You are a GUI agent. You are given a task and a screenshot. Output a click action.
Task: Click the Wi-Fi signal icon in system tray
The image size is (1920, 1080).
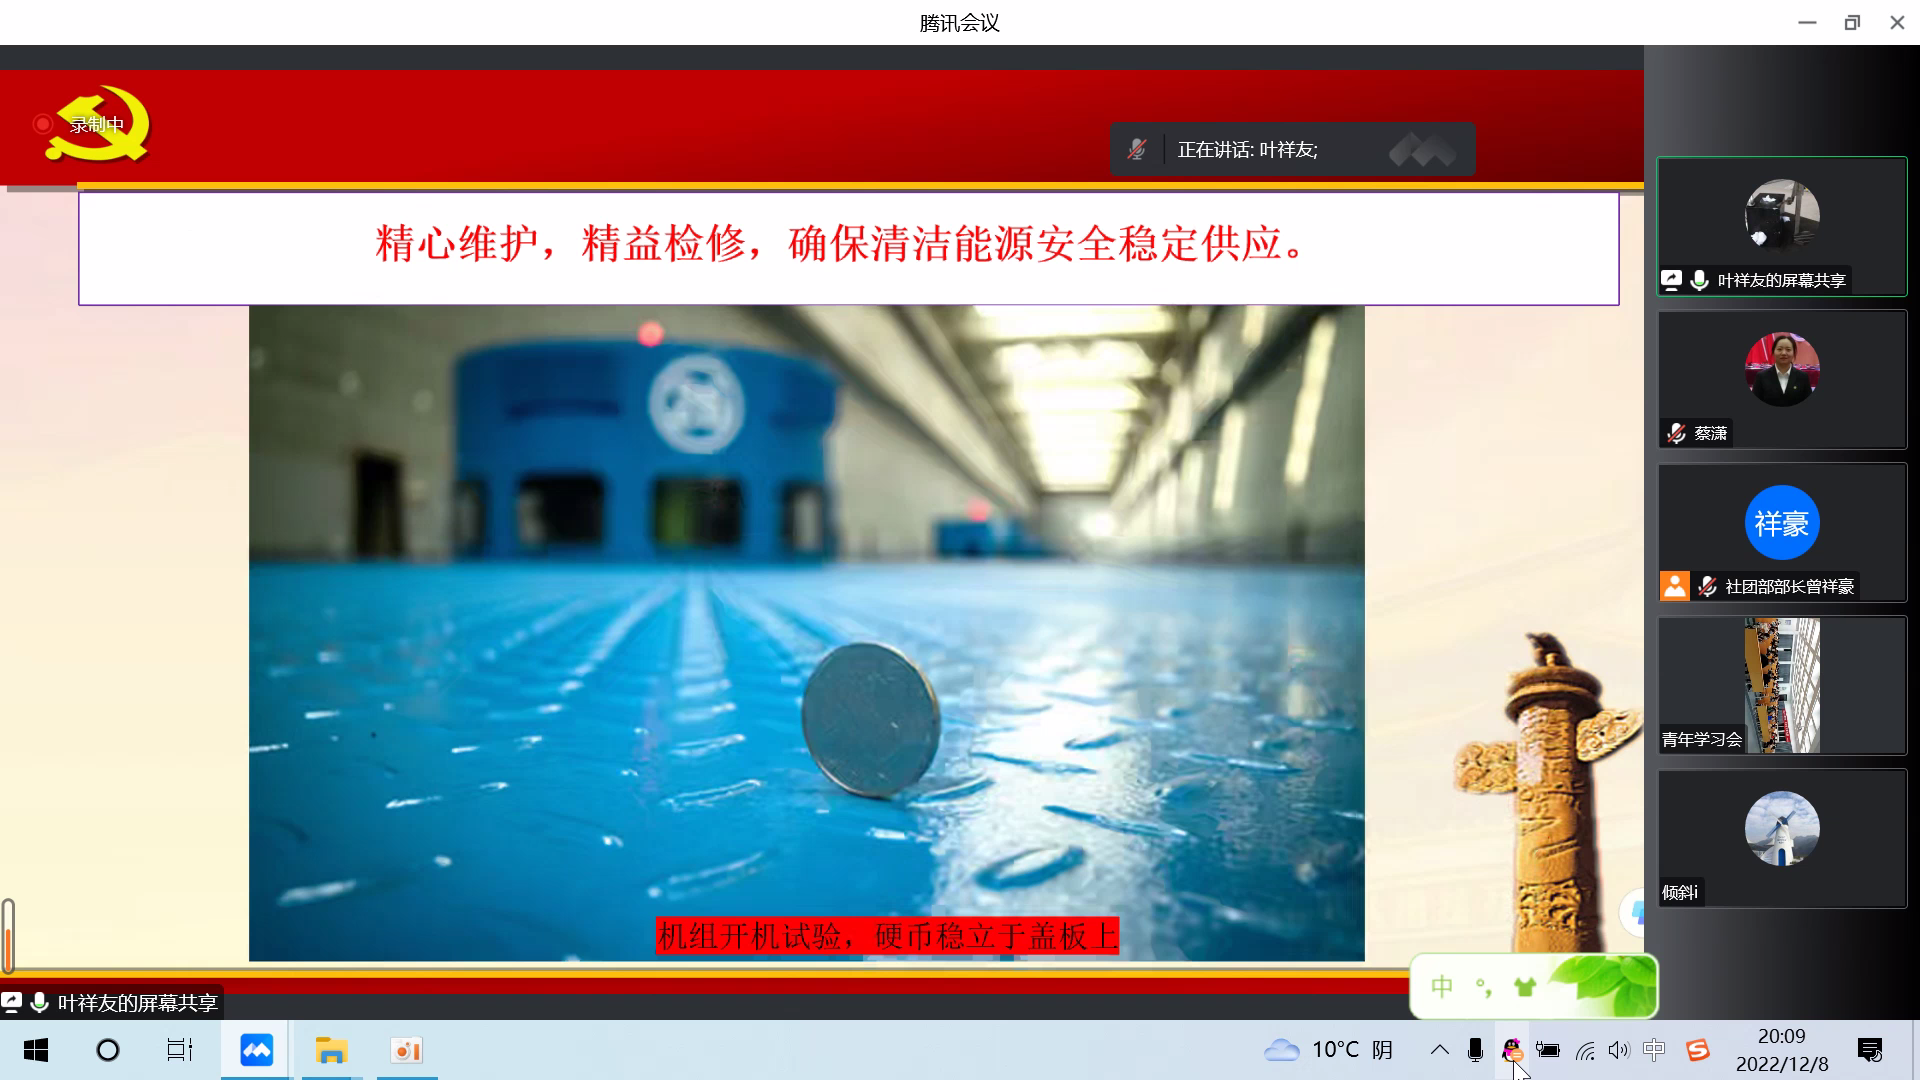click(1585, 1050)
